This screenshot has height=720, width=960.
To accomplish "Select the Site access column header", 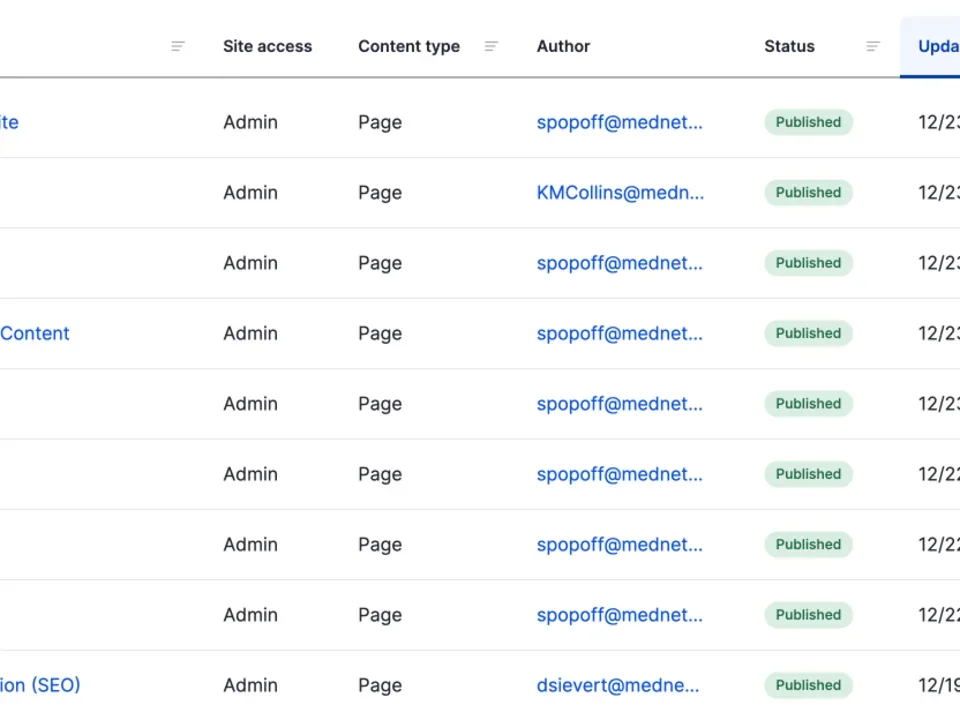I will point(267,46).
